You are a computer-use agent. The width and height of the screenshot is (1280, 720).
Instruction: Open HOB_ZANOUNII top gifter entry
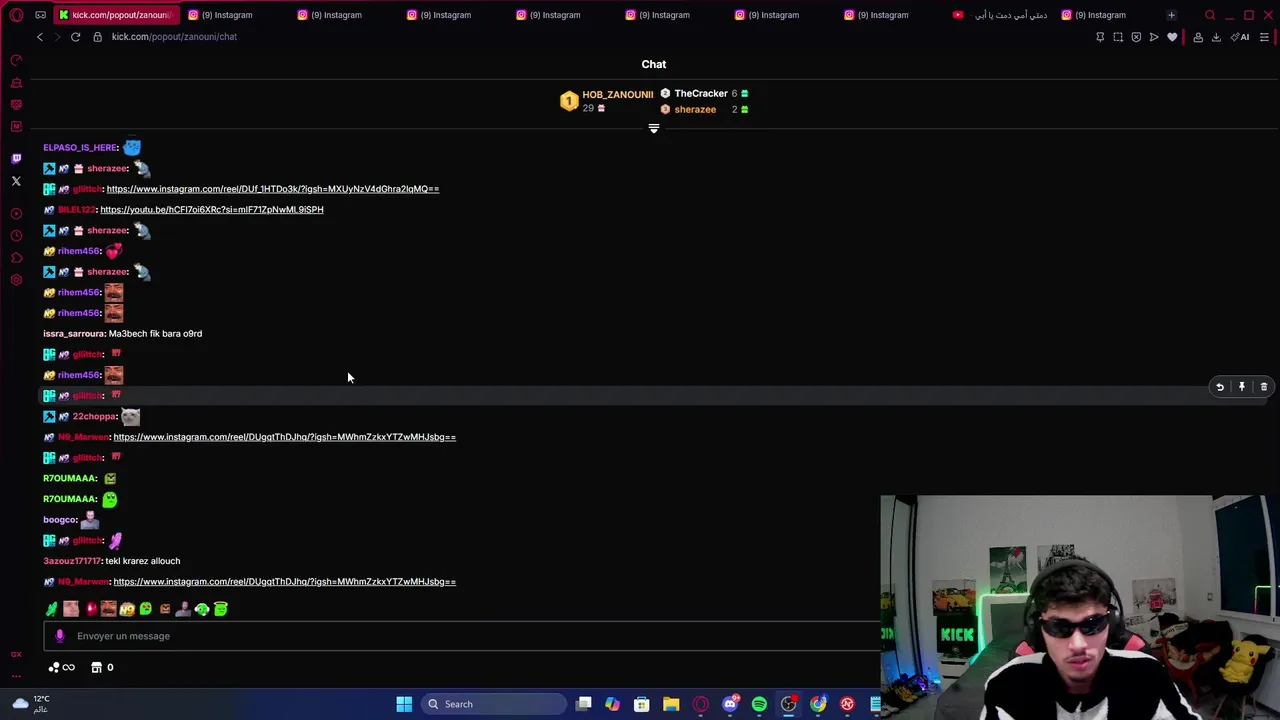tap(606, 101)
